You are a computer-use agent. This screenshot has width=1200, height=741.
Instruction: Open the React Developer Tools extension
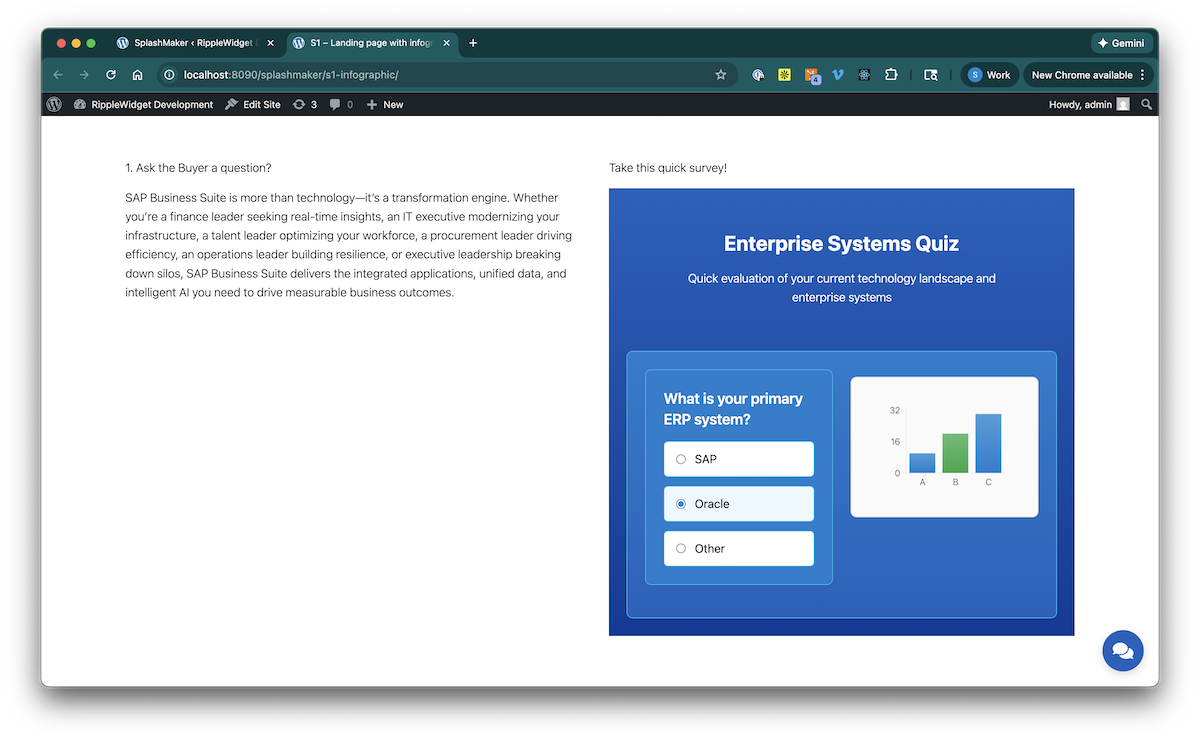coord(864,75)
